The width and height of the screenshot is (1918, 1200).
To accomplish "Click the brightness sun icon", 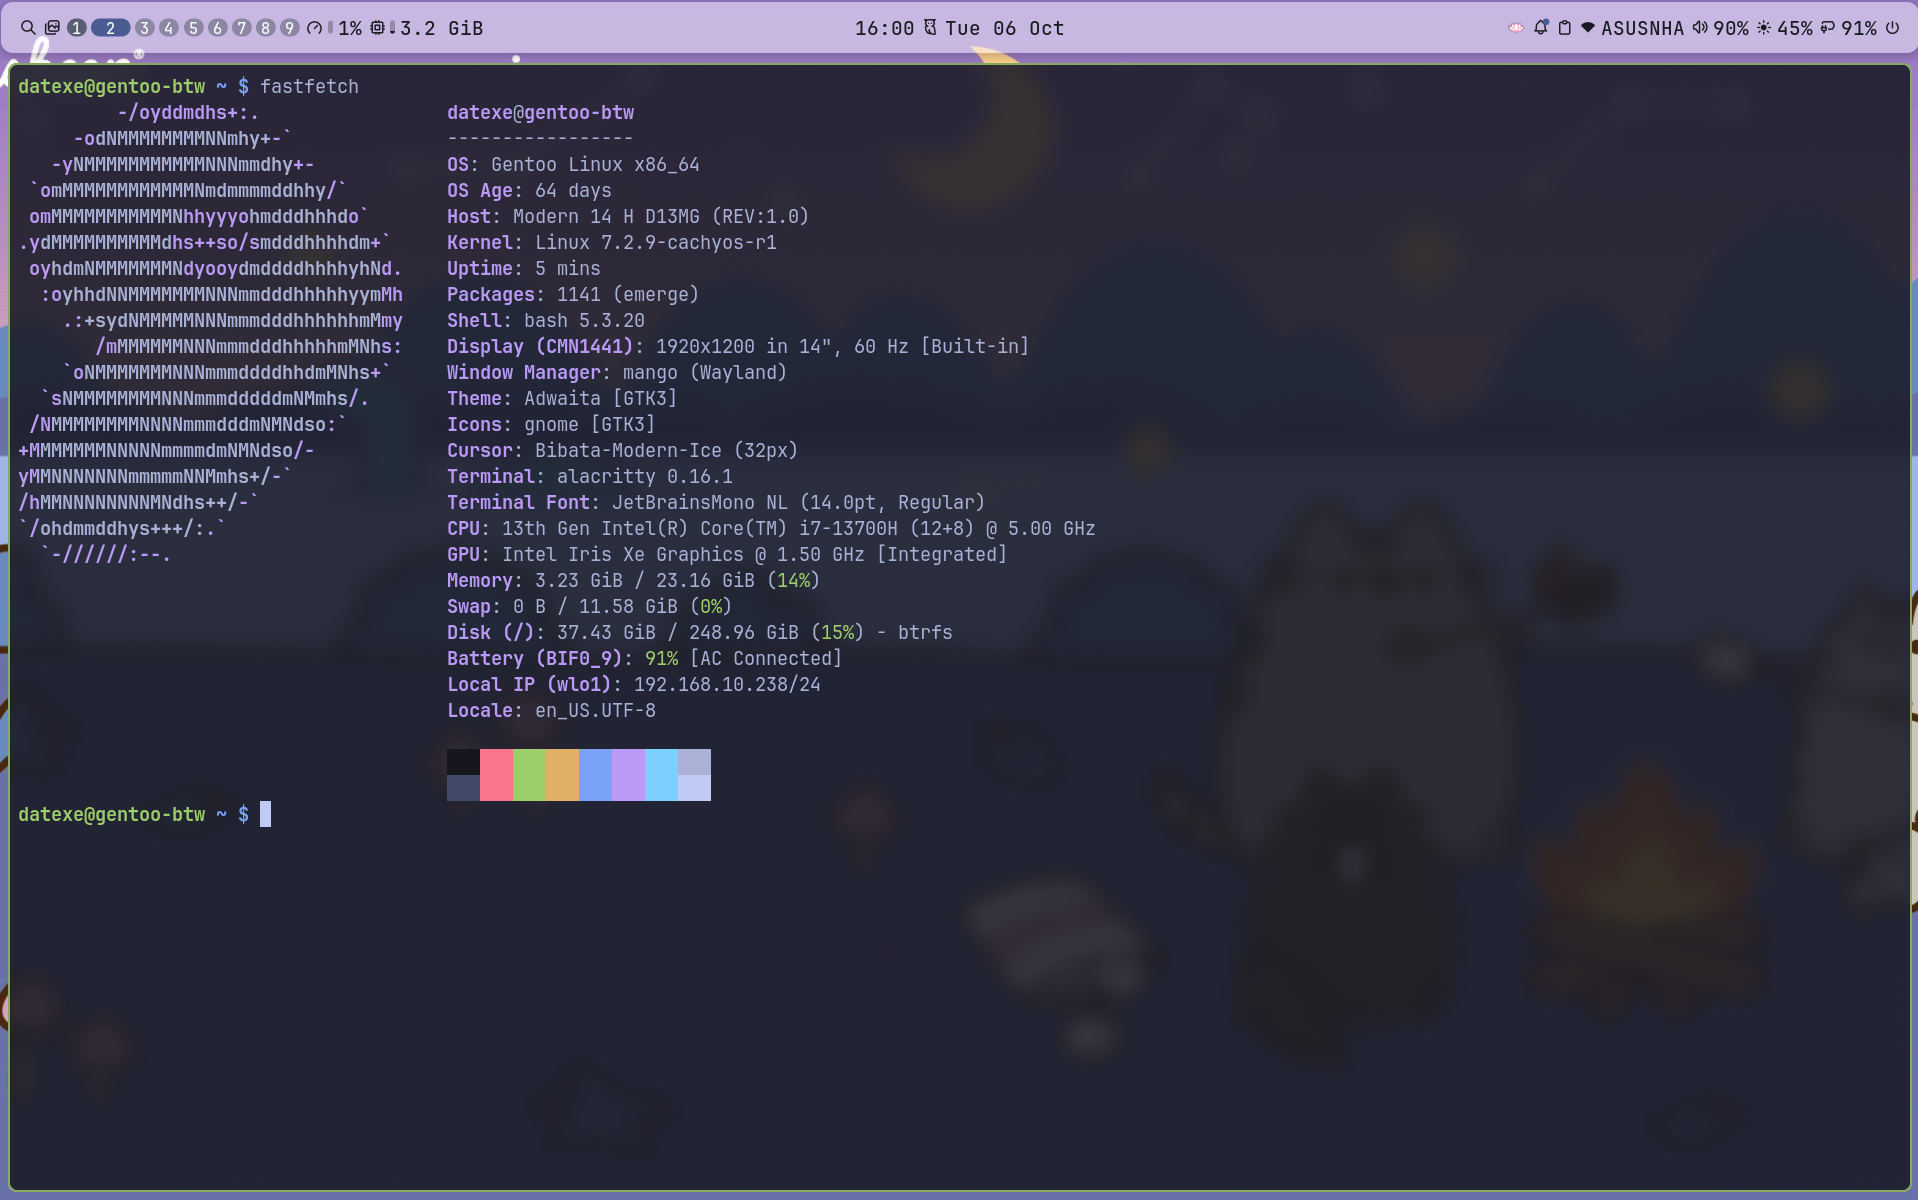I will [x=1764, y=28].
